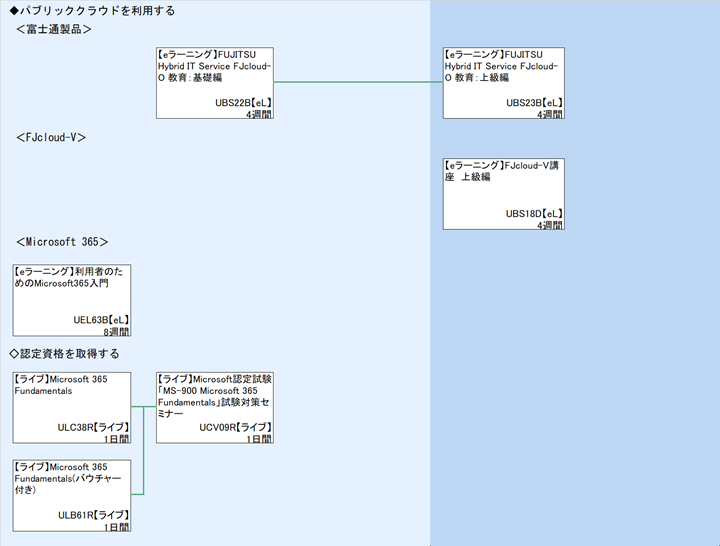Click the course code UEL63B【eL】
This screenshot has height=546, width=720.
[101, 320]
